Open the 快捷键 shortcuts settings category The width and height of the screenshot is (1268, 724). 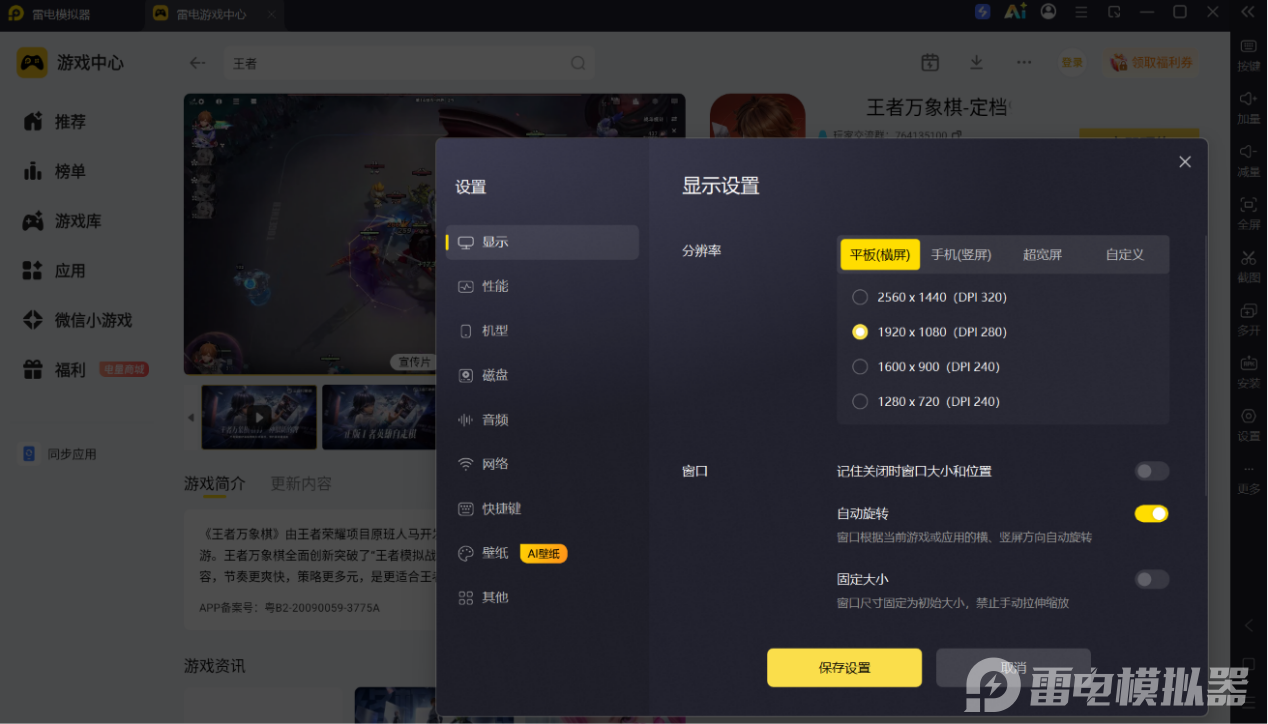pyautogui.click(x=542, y=508)
